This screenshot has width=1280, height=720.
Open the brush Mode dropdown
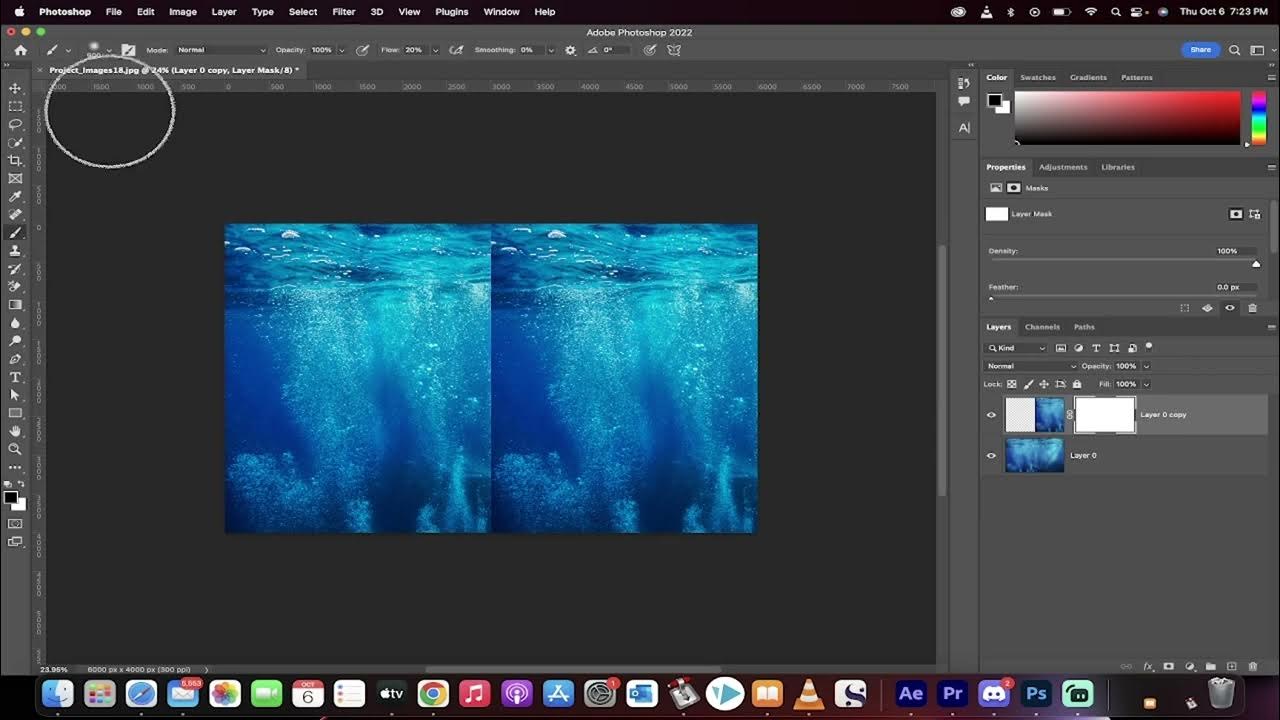tap(221, 50)
